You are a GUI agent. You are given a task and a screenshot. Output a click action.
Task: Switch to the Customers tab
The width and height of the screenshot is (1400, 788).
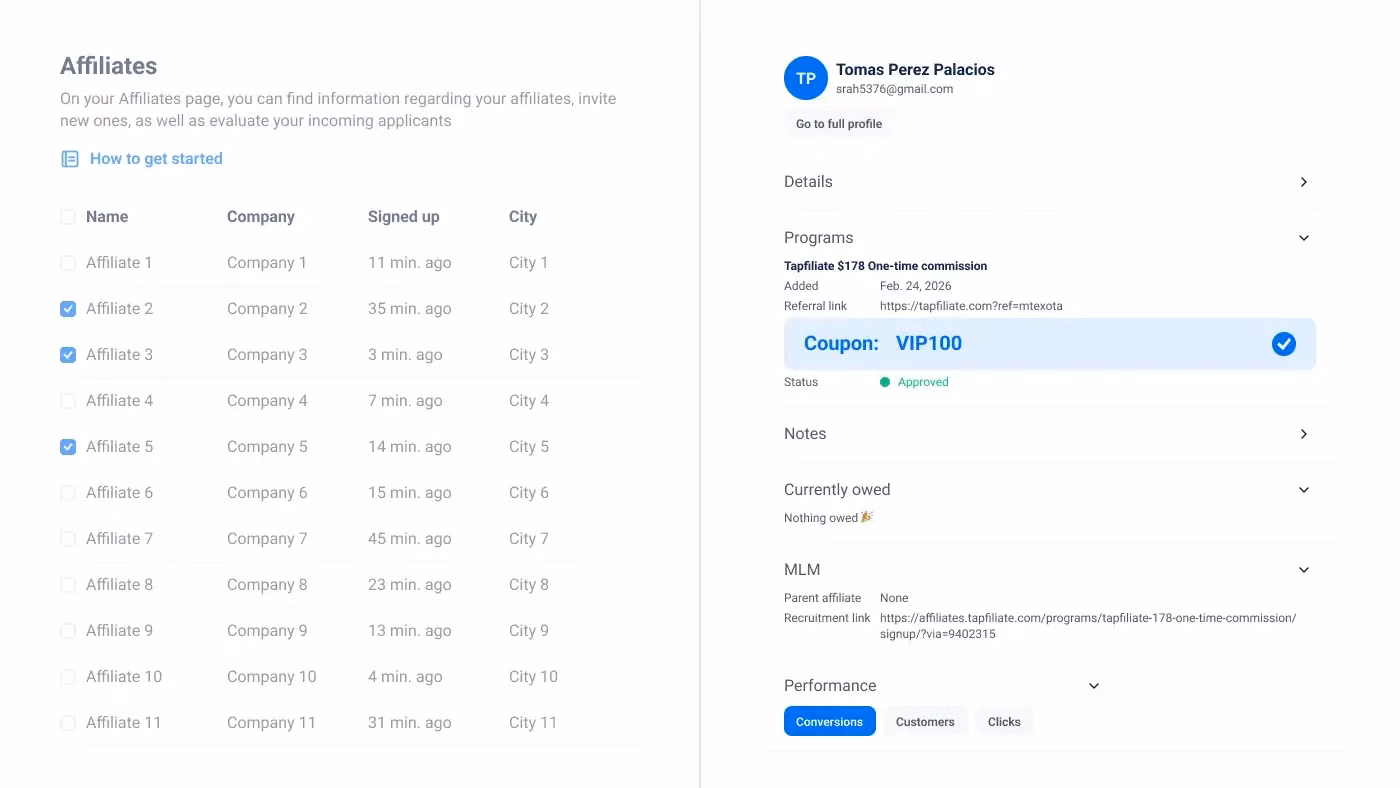click(x=924, y=722)
